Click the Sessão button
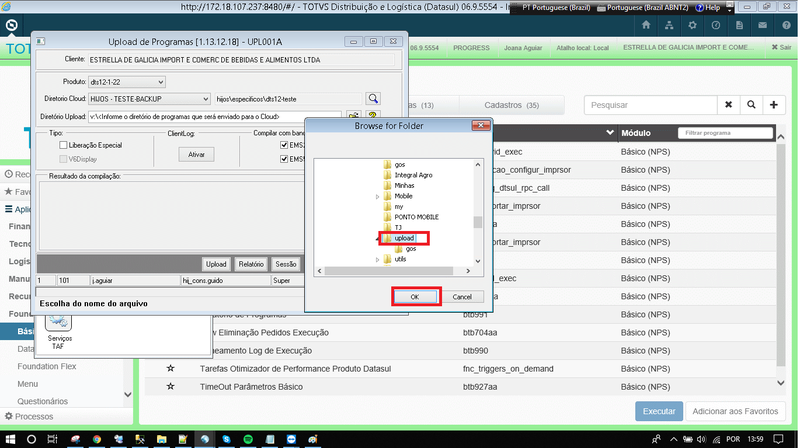 tap(286, 264)
